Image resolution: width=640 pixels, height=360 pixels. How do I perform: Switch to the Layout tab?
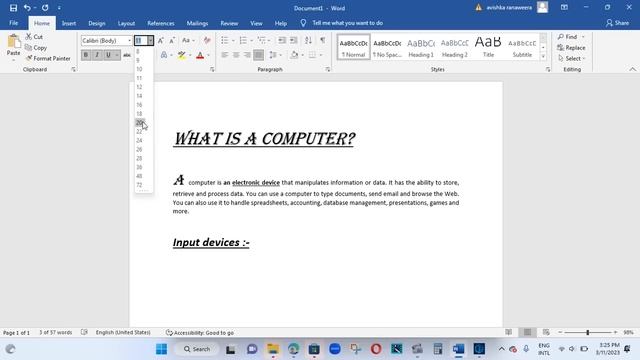[x=126, y=23]
